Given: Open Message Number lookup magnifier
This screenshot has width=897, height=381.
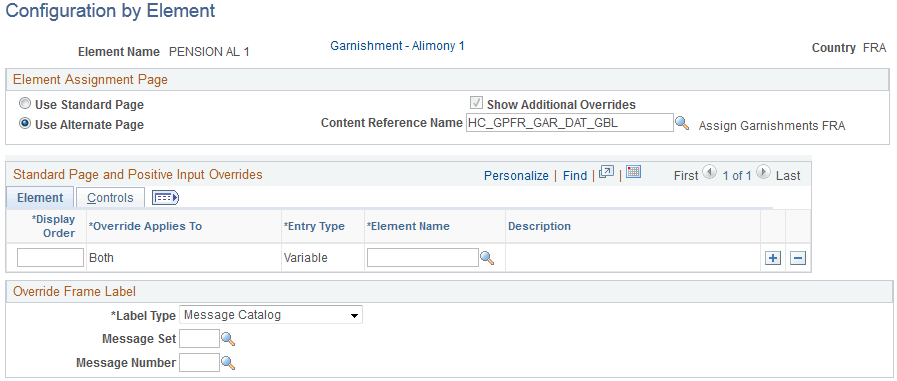Looking at the screenshot, I should coord(228,363).
